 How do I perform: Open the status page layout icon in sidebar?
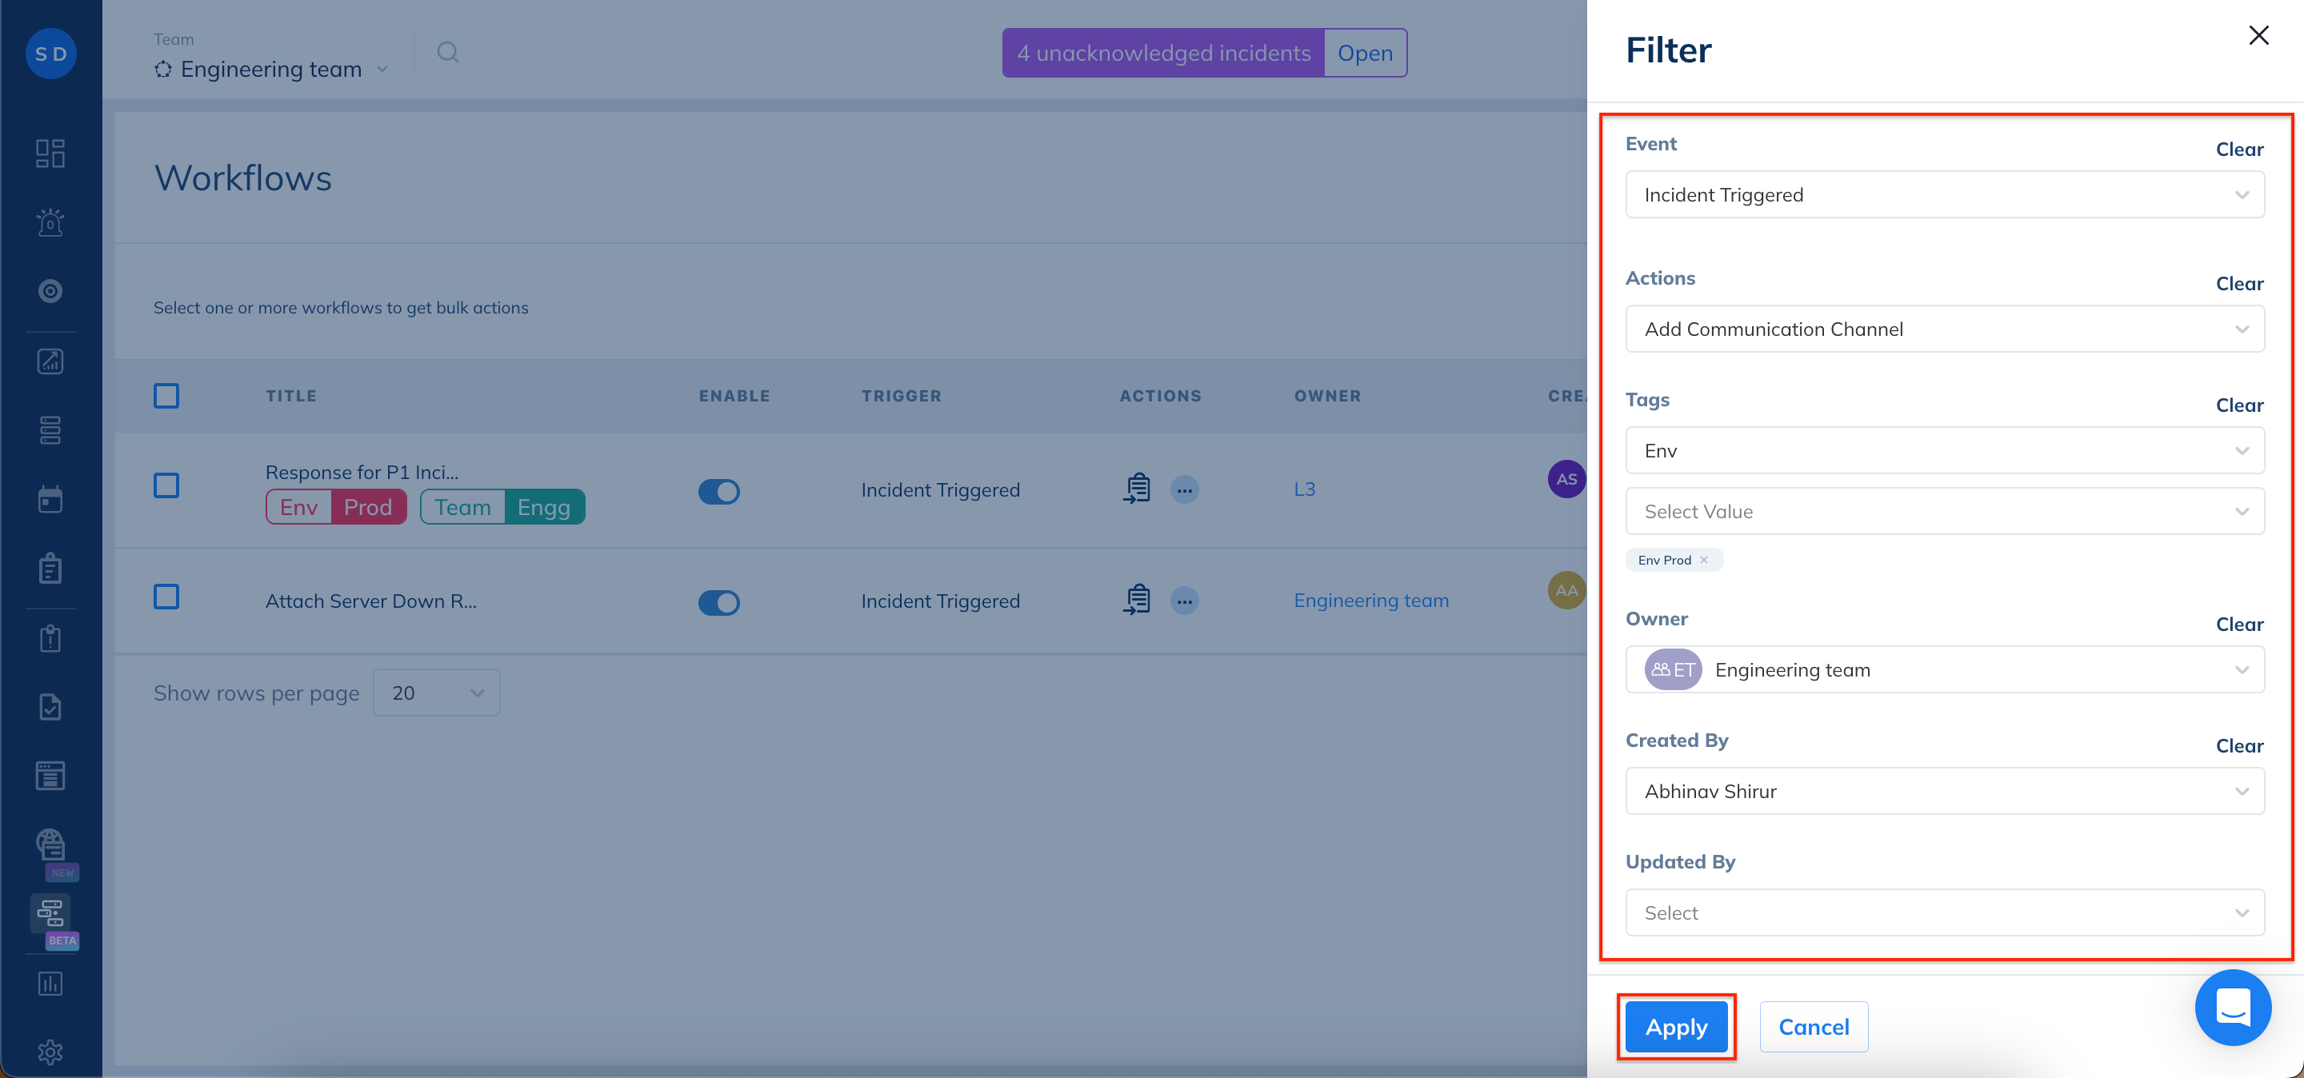pyautogui.click(x=50, y=776)
